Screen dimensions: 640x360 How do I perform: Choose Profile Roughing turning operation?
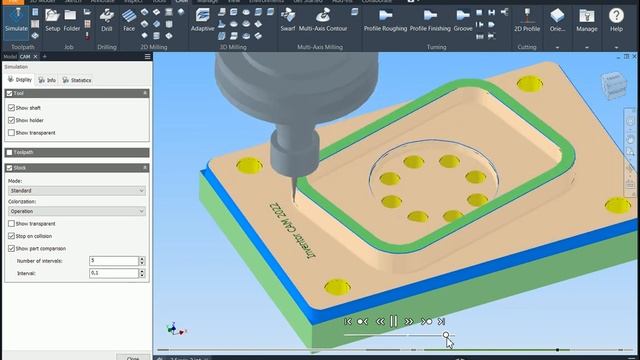tap(385, 21)
